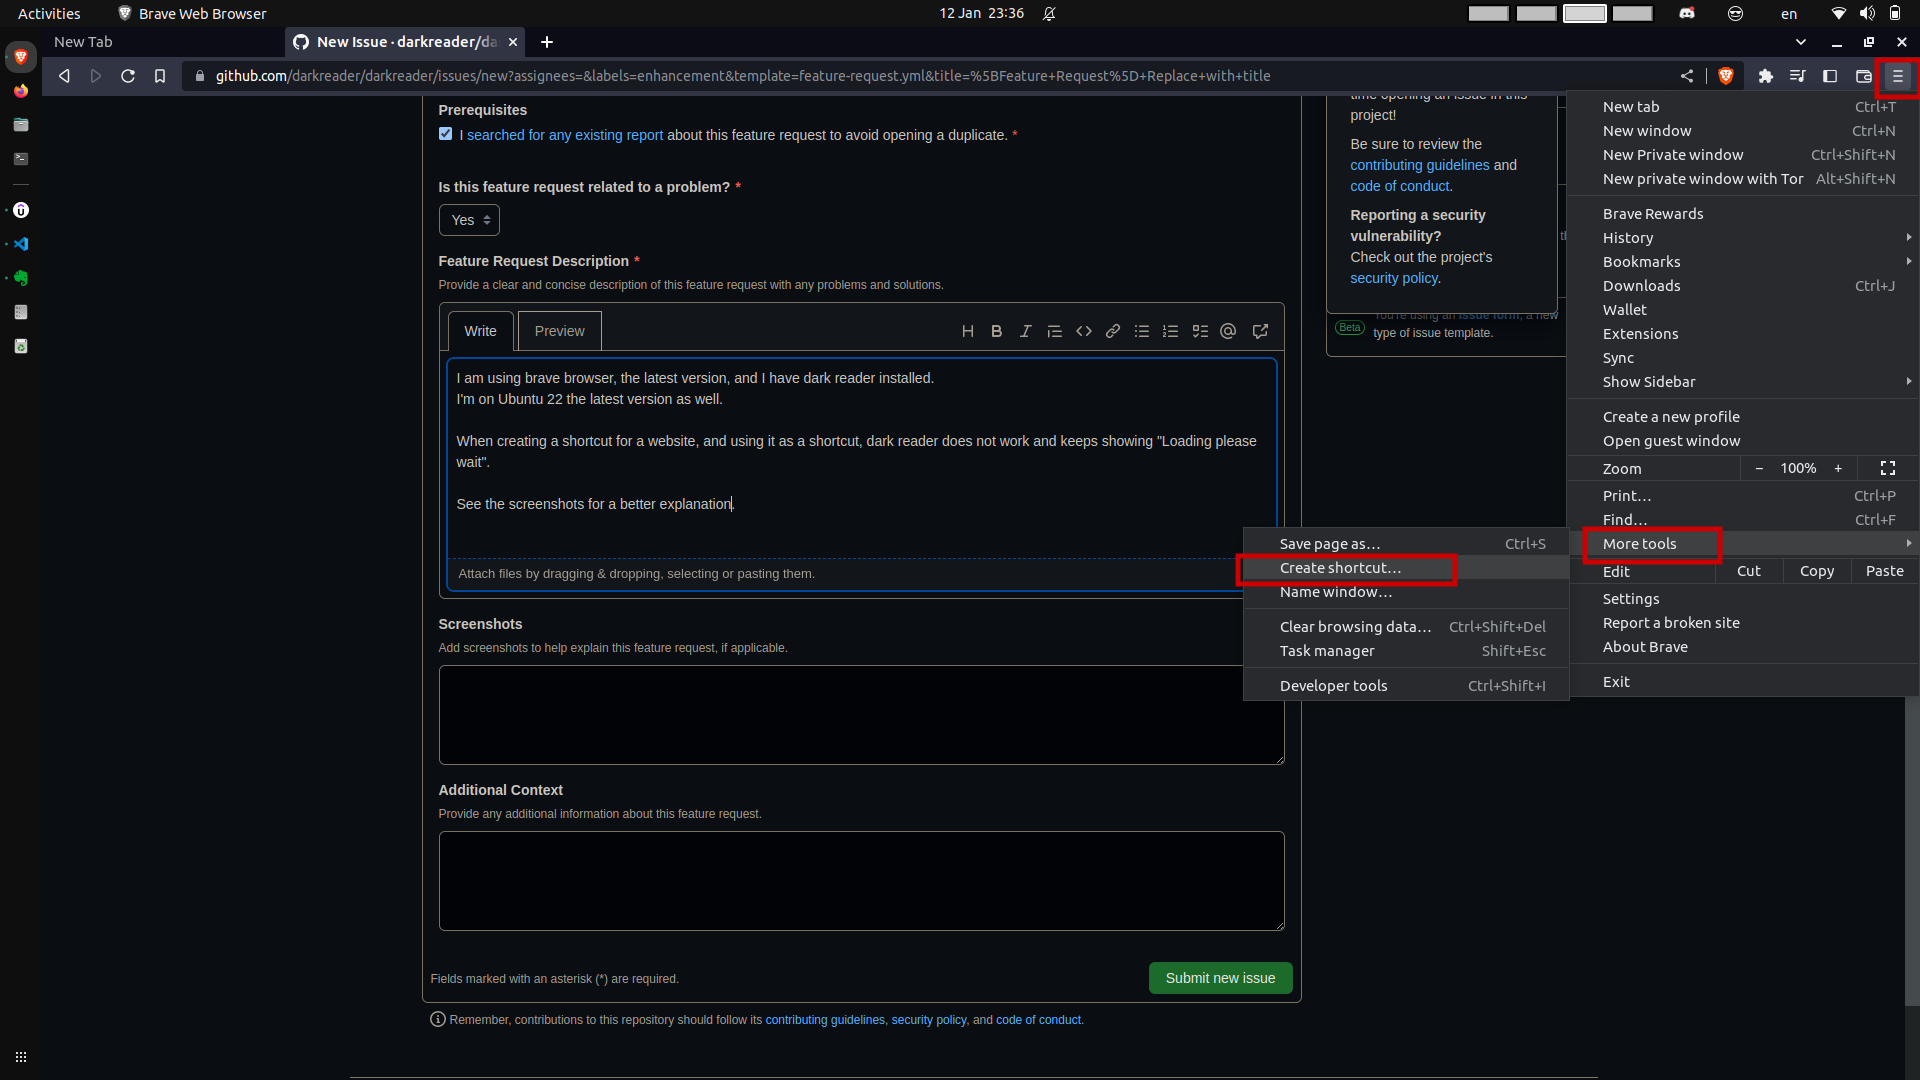Open the tab search chevron in title bar

(1800, 42)
